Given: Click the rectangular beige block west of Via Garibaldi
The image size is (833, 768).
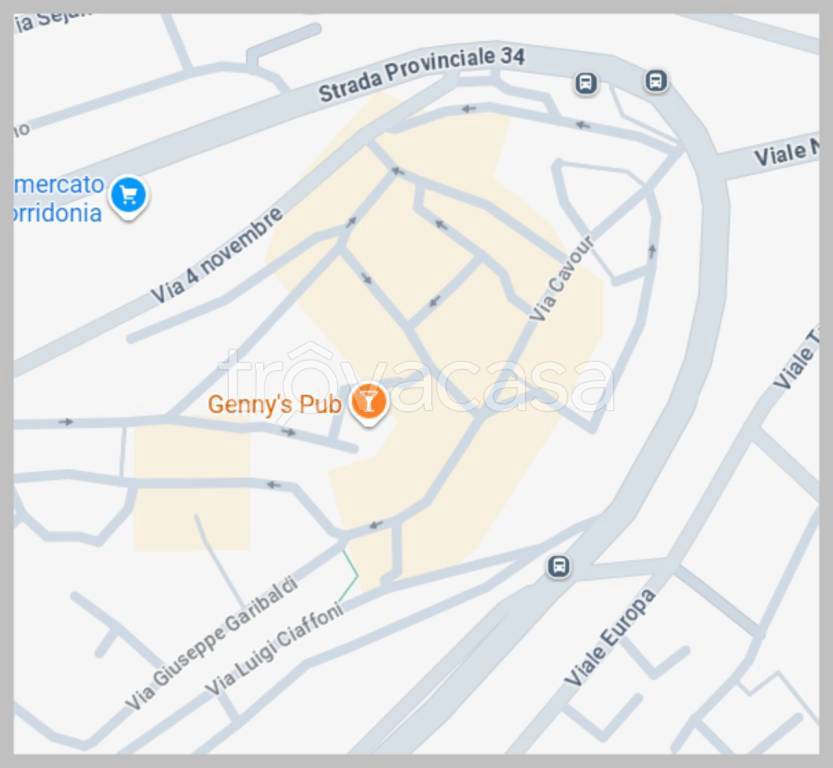Looking at the screenshot, I should click(x=191, y=489).
